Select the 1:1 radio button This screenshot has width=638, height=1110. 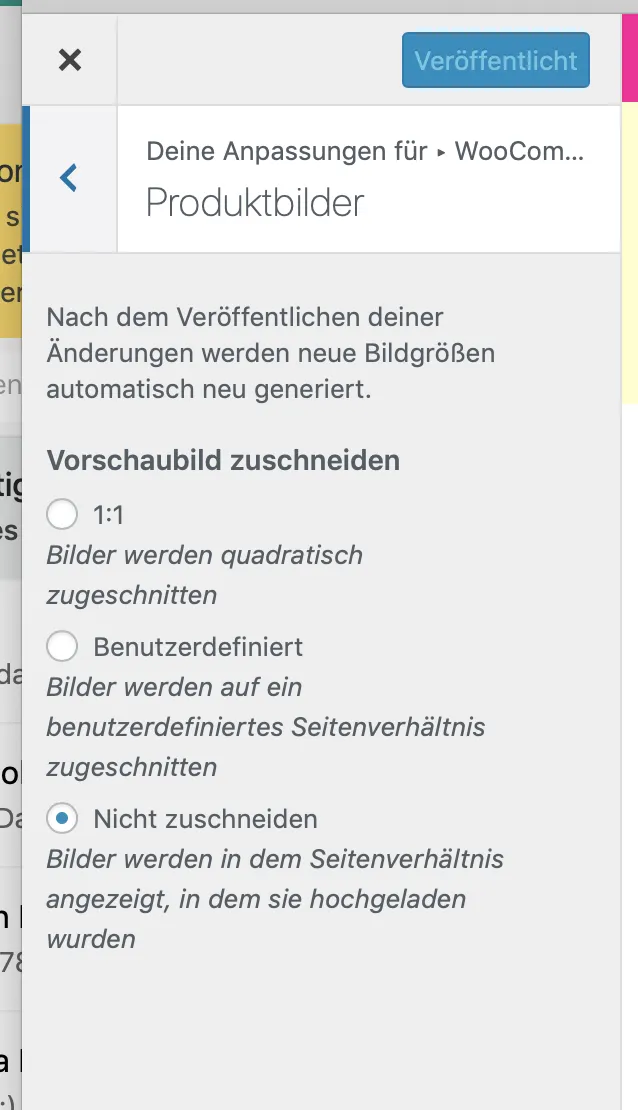click(62, 514)
